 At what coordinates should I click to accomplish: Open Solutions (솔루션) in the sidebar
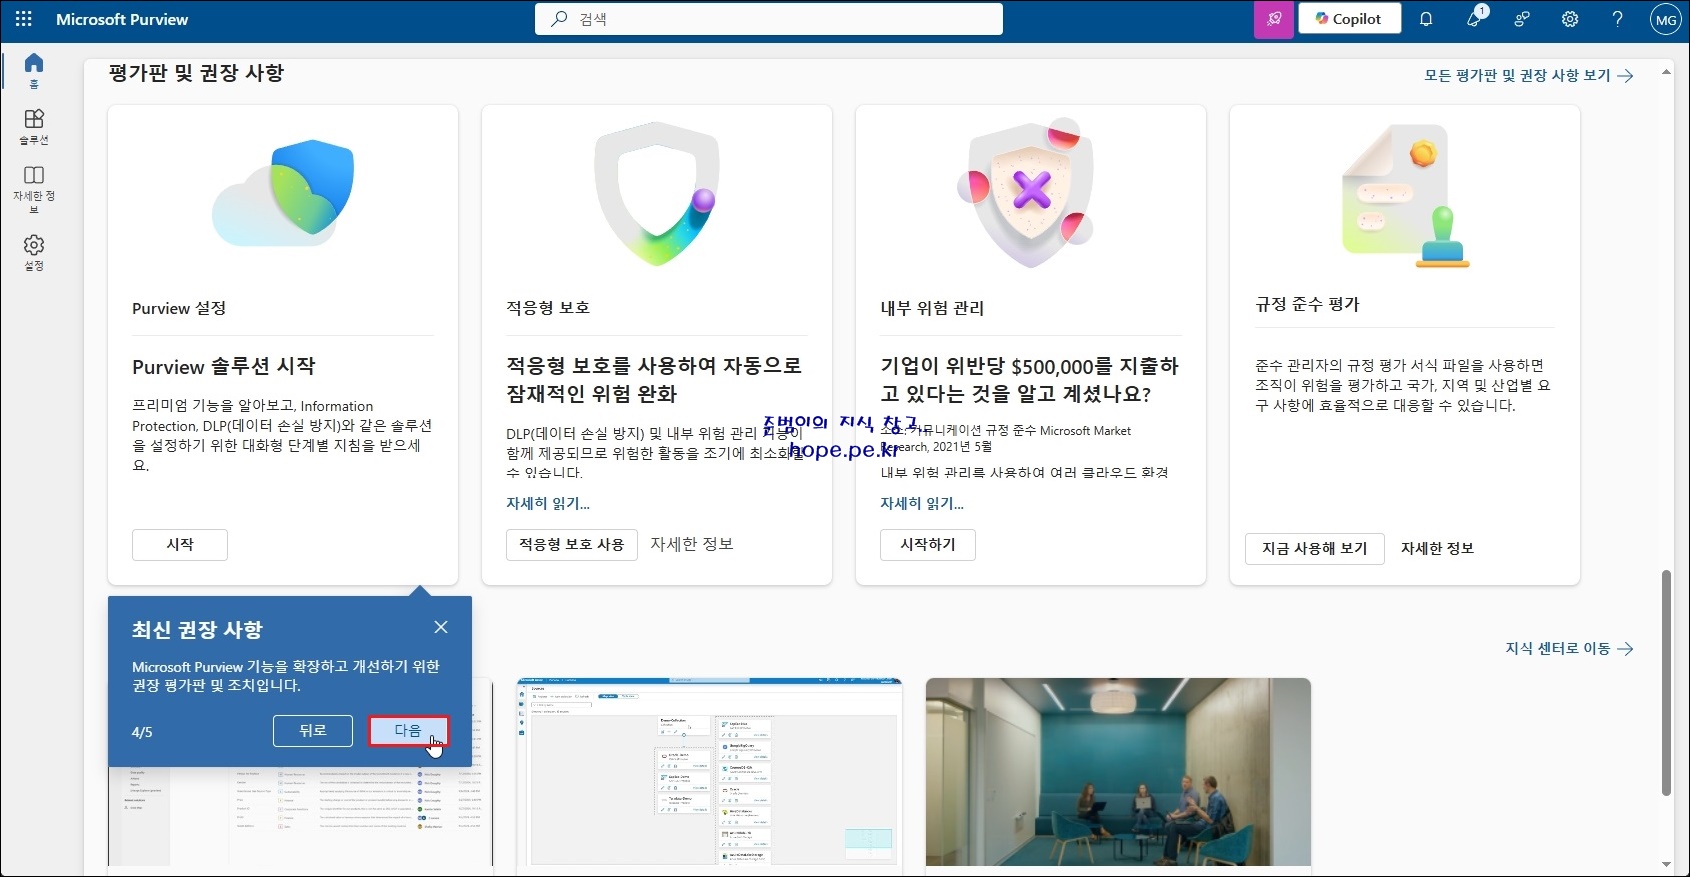point(34,127)
